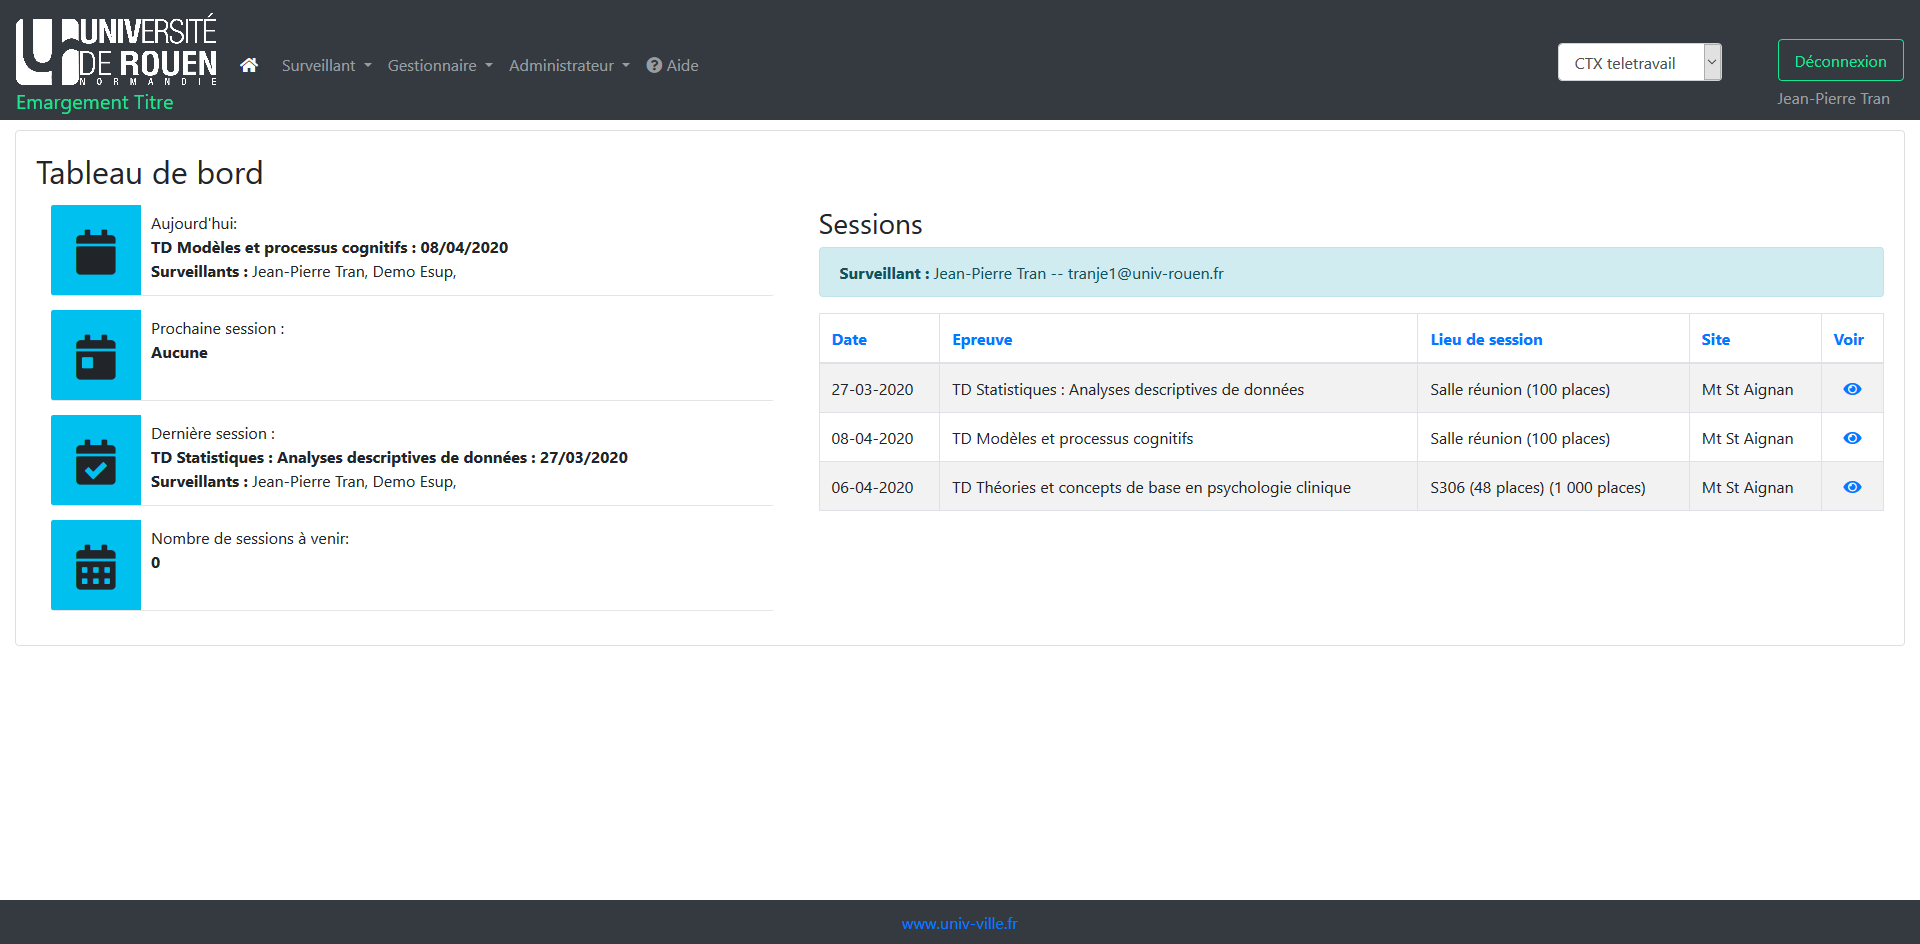The image size is (1920, 944).
Task: Click the Site column header
Action: coord(1715,340)
